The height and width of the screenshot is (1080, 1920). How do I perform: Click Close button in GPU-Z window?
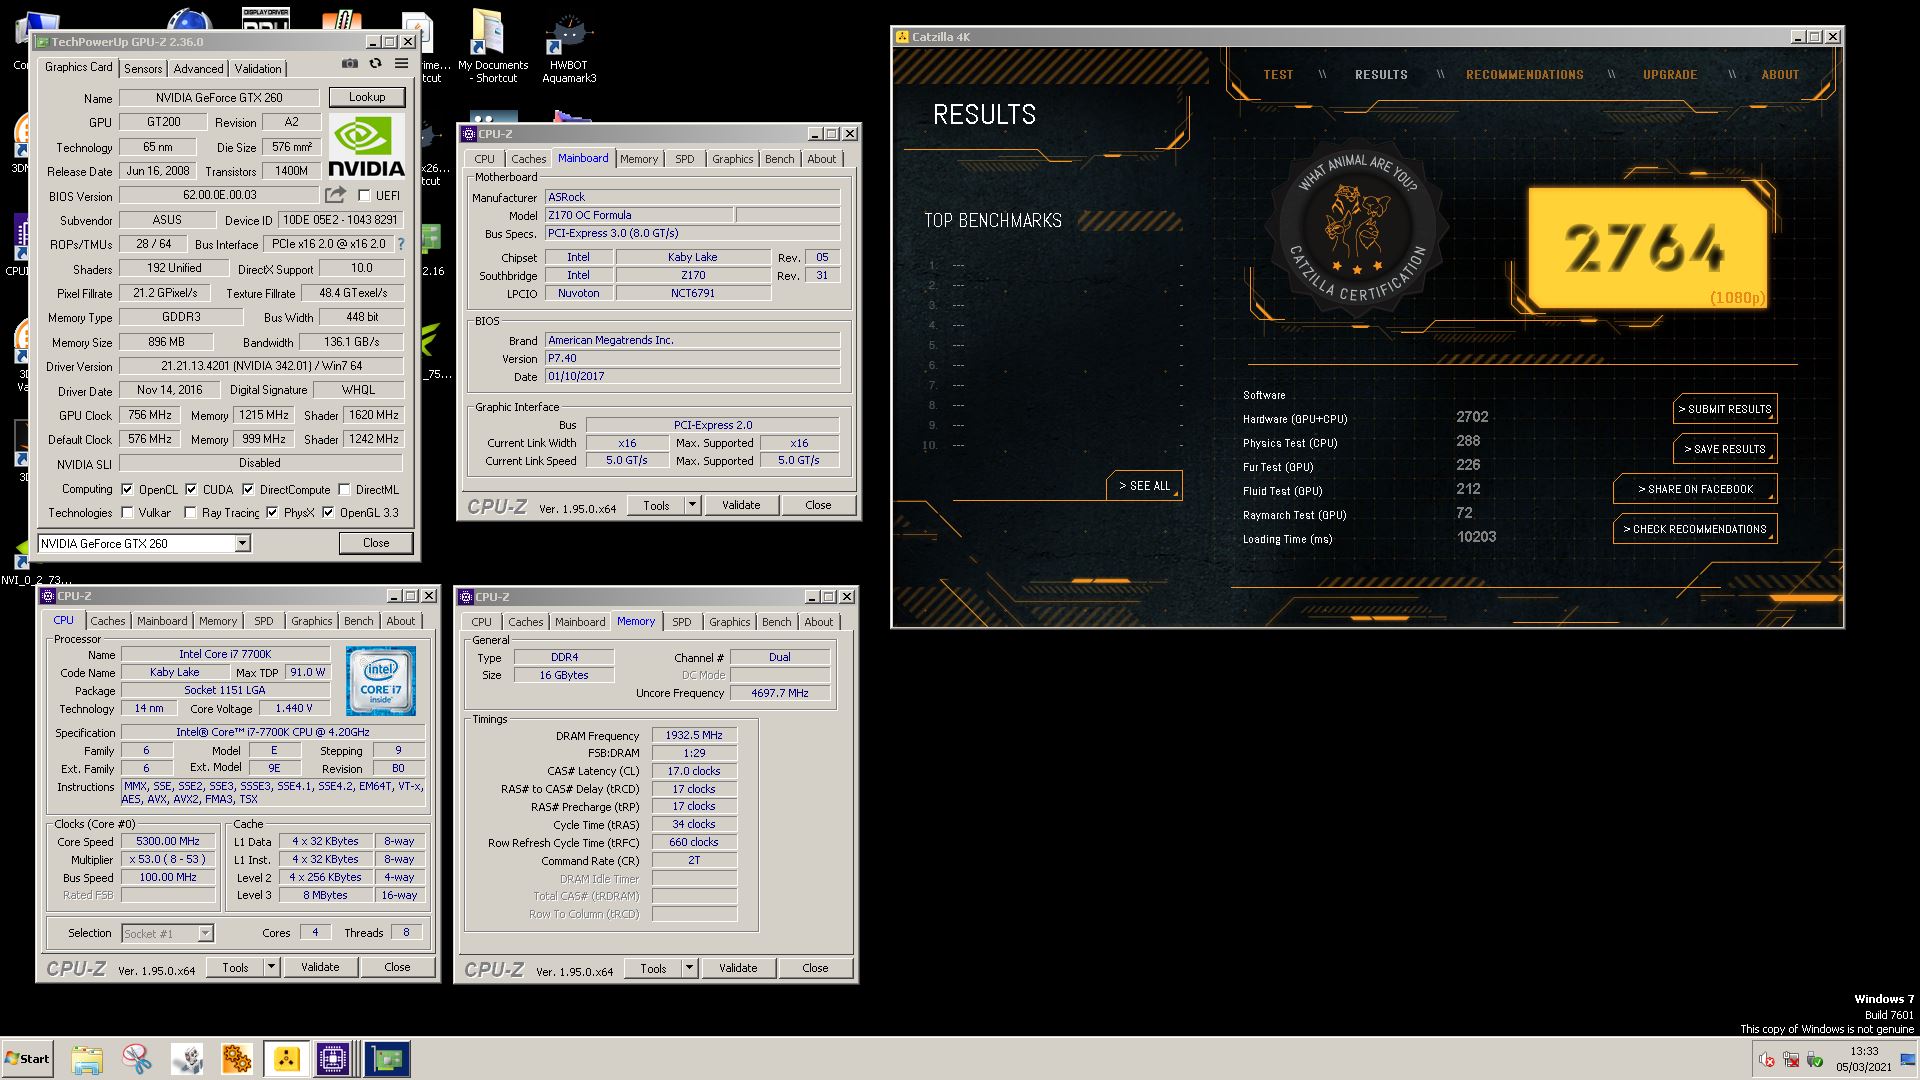[x=376, y=543]
